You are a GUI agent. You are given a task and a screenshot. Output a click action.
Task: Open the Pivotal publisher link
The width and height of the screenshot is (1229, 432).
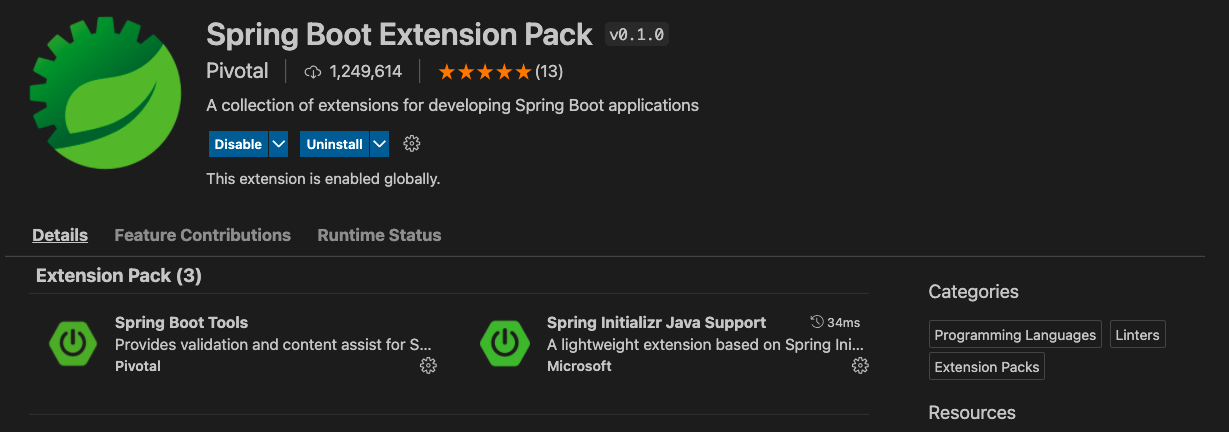pos(237,71)
